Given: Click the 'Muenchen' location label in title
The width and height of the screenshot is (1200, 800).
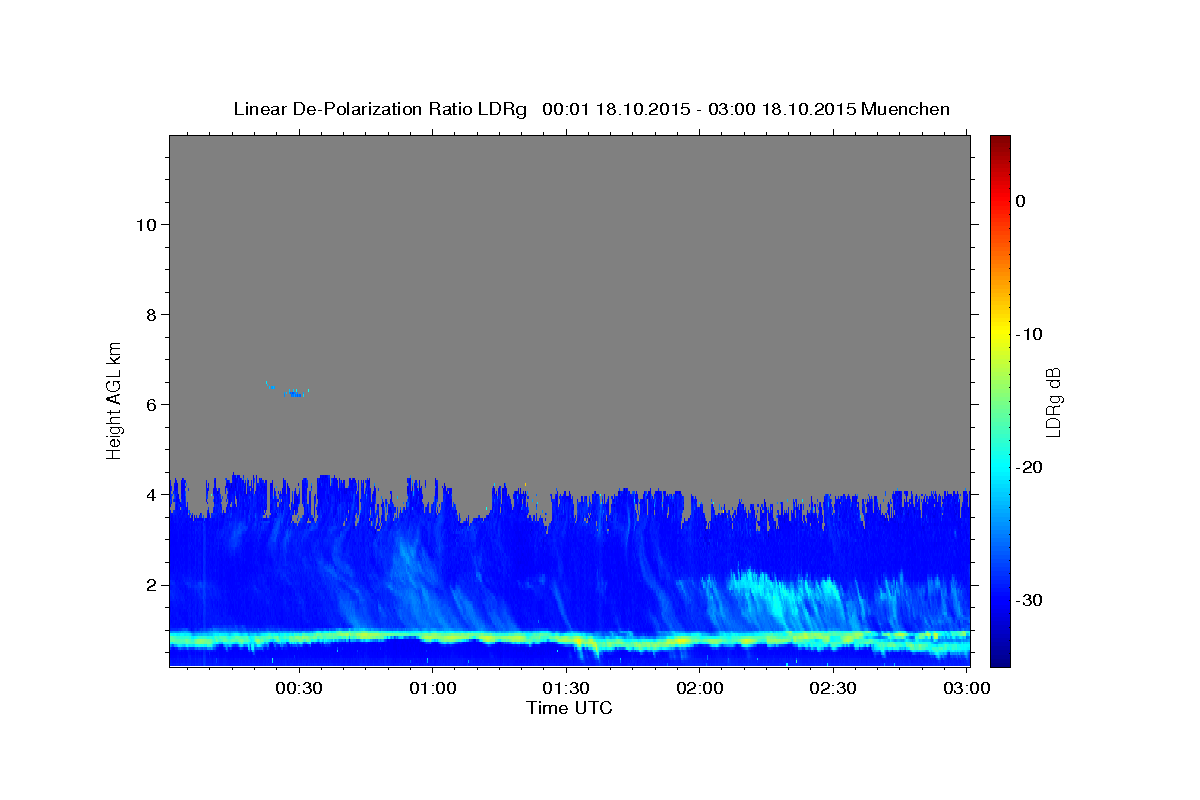Looking at the screenshot, I should tap(903, 109).
